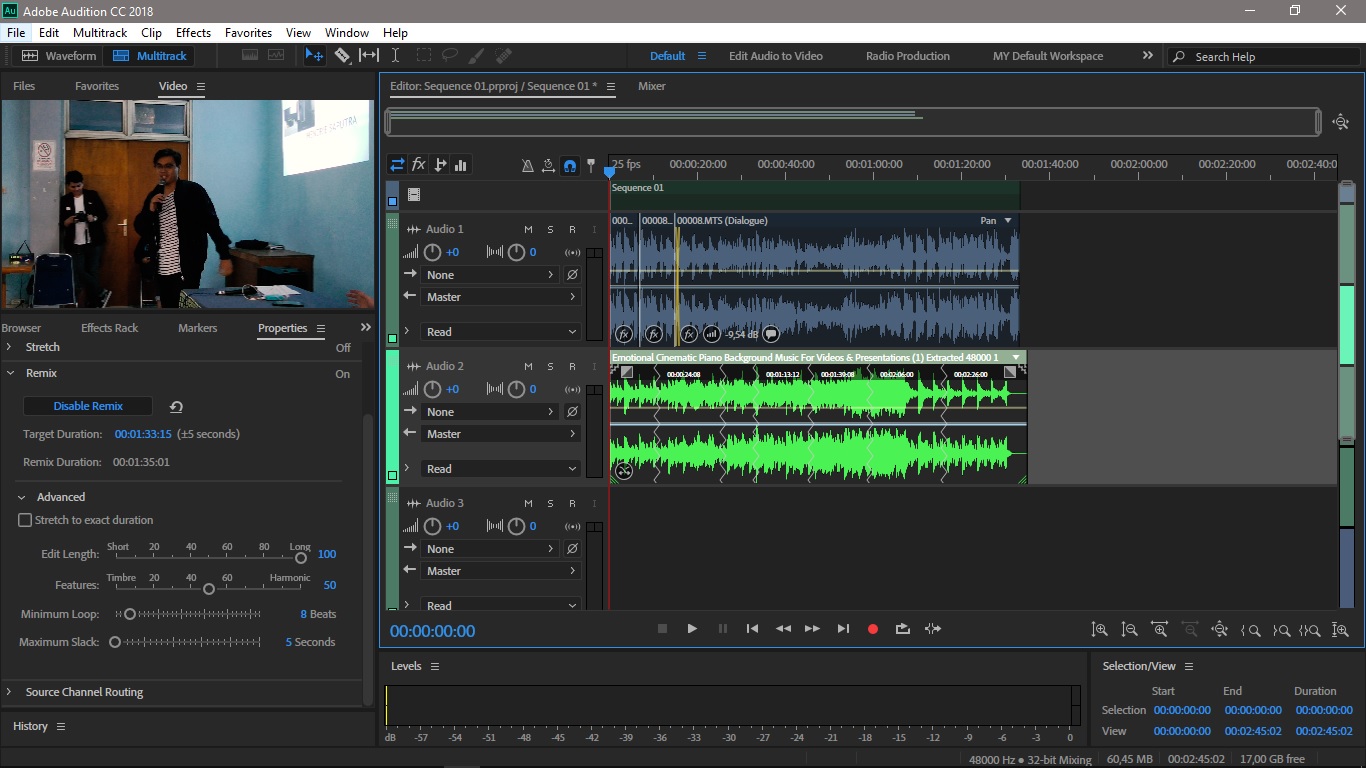Viewport: 1366px width, 768px height.
Task: Select the Razor Selected Clips tool
Action: click(x=342, y=56)
